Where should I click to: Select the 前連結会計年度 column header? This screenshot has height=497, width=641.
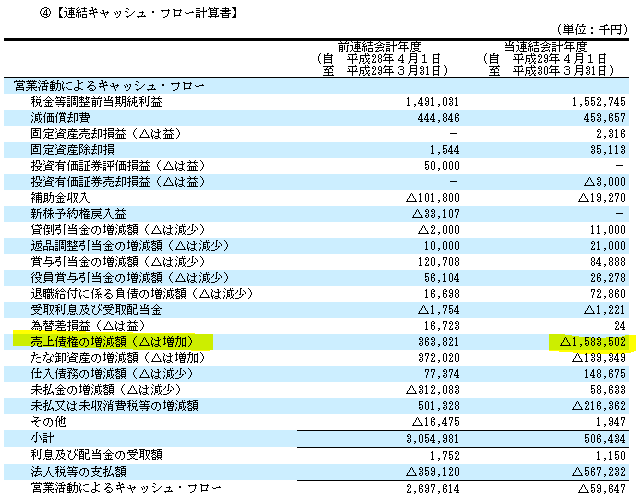click(x=379, y=47)
